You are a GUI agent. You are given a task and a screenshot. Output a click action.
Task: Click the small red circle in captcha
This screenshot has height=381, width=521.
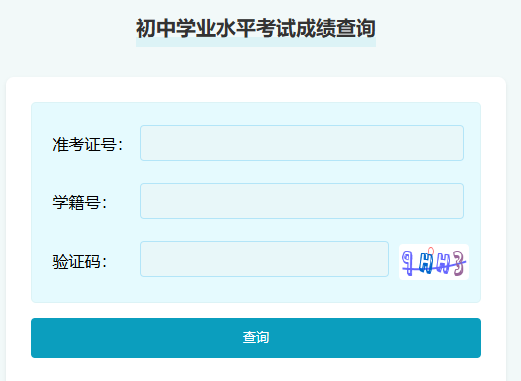tap(431, 251)
